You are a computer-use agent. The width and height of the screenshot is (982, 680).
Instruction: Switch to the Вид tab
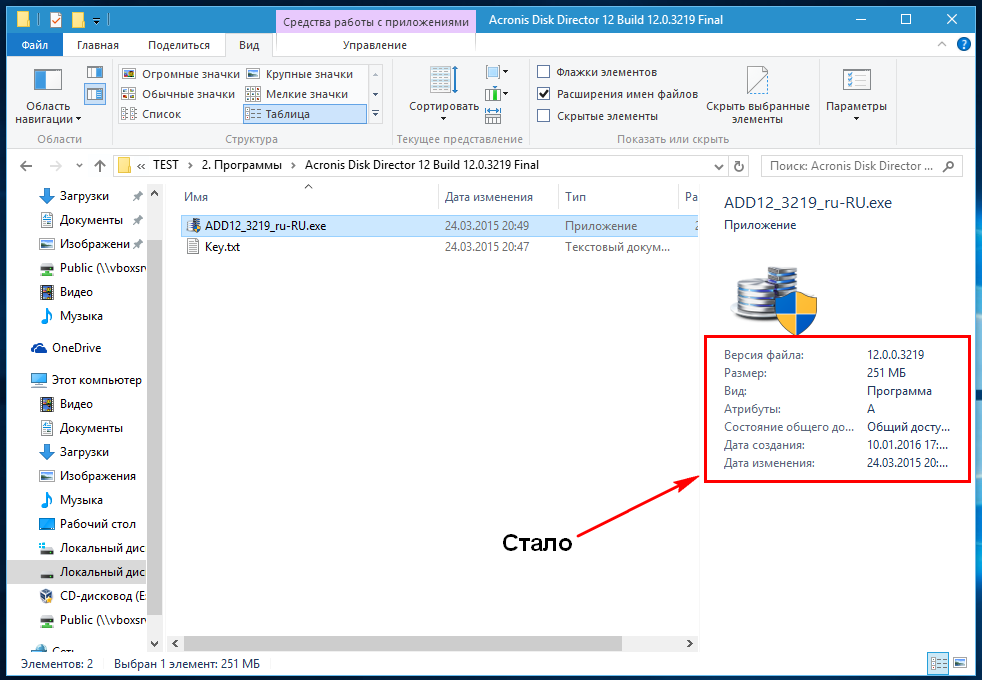tap(249, 45)
